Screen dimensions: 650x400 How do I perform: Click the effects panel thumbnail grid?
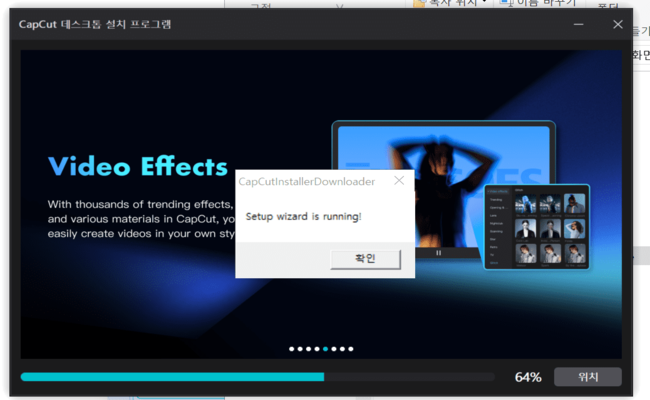click(x=549, y=228)
